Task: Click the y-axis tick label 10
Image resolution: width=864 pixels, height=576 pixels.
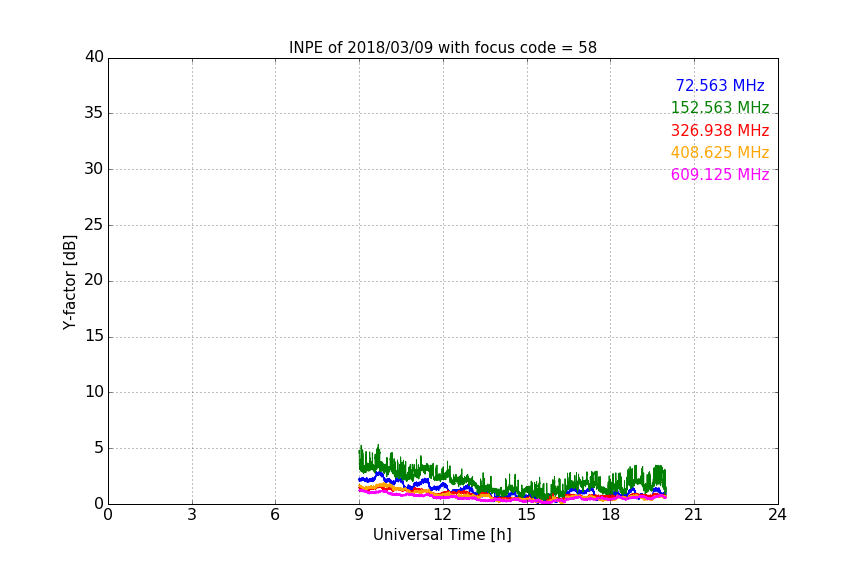Action: click(94, 392)
